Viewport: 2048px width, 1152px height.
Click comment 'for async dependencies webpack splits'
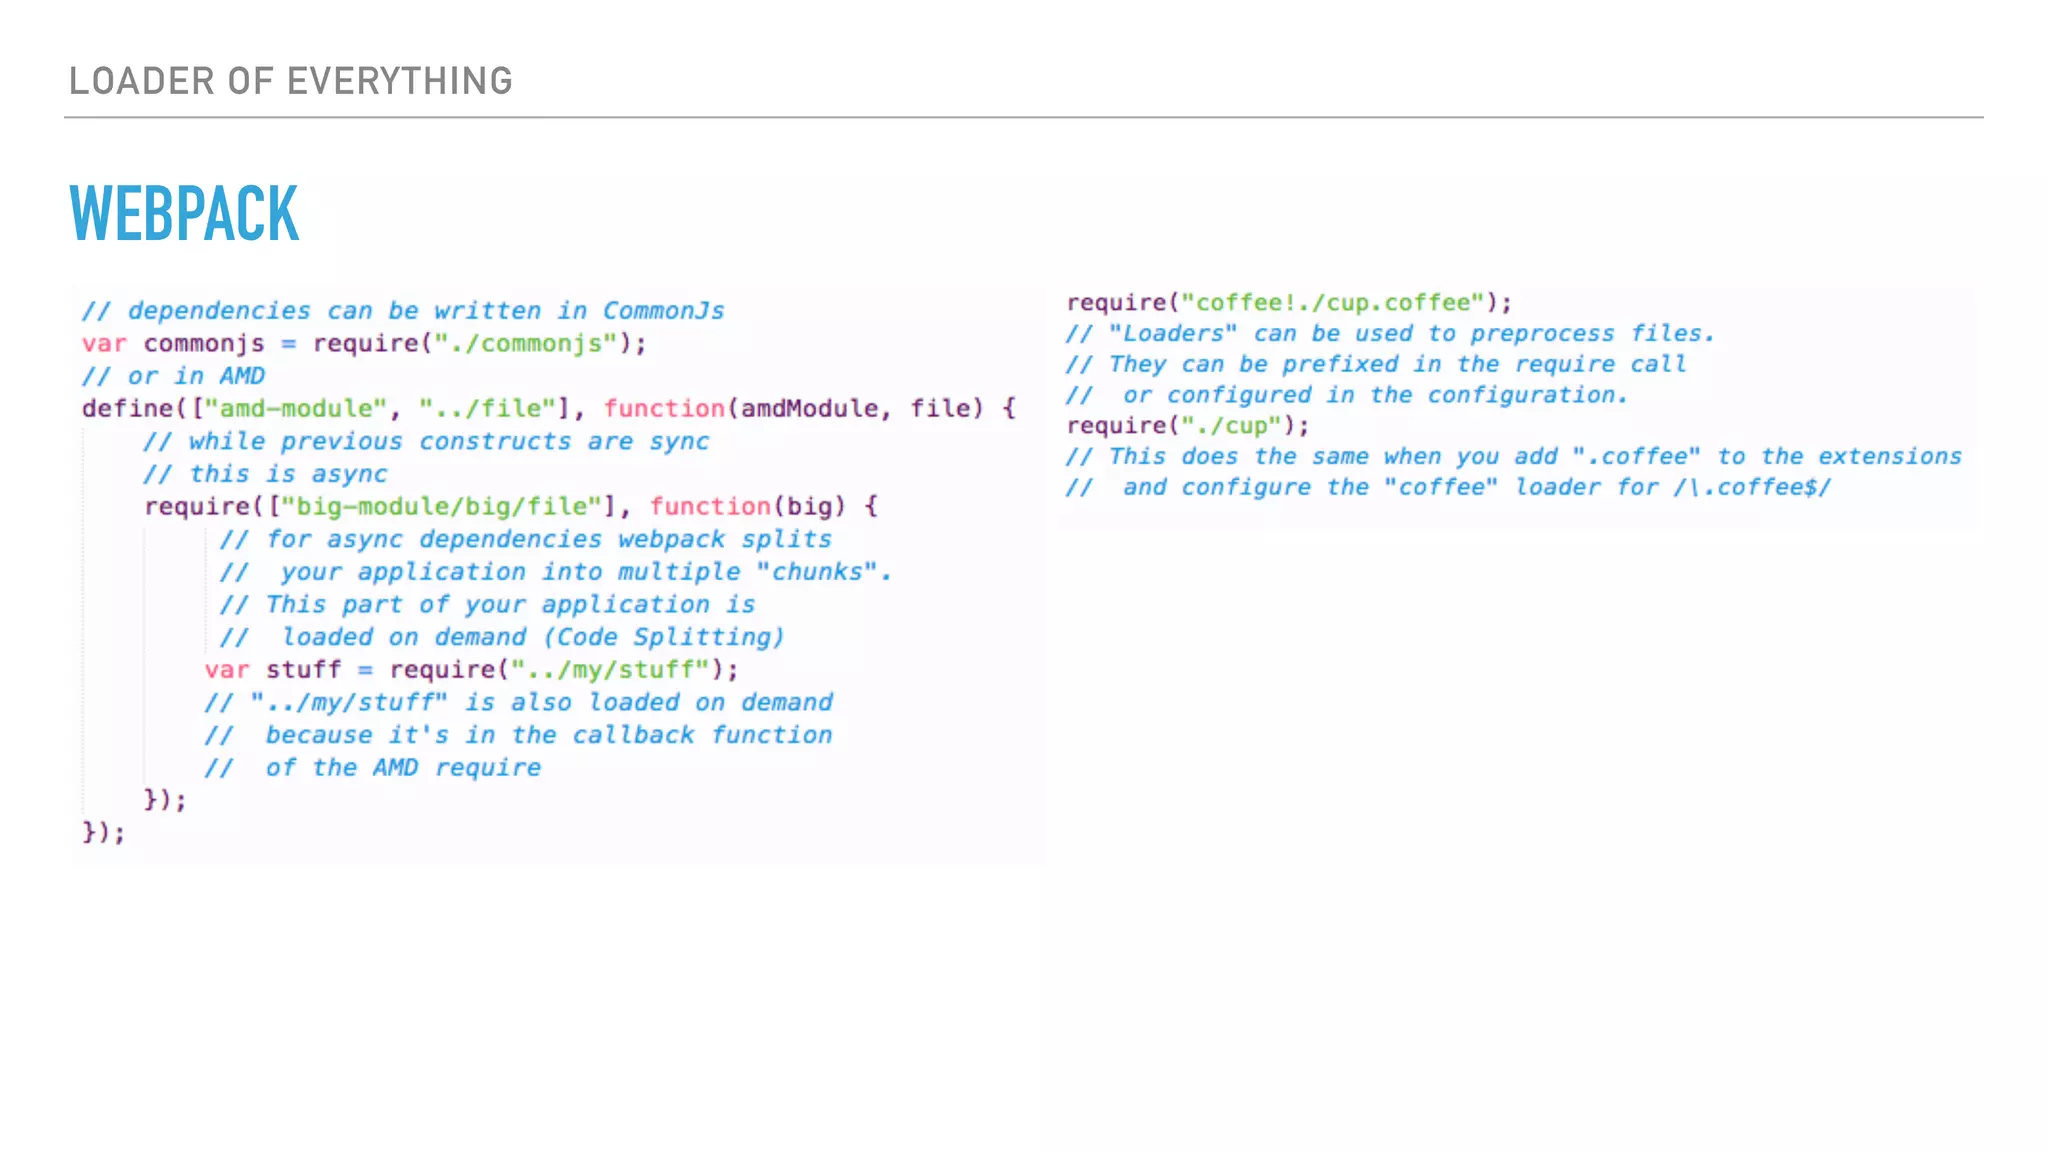(x=526, y=540)
